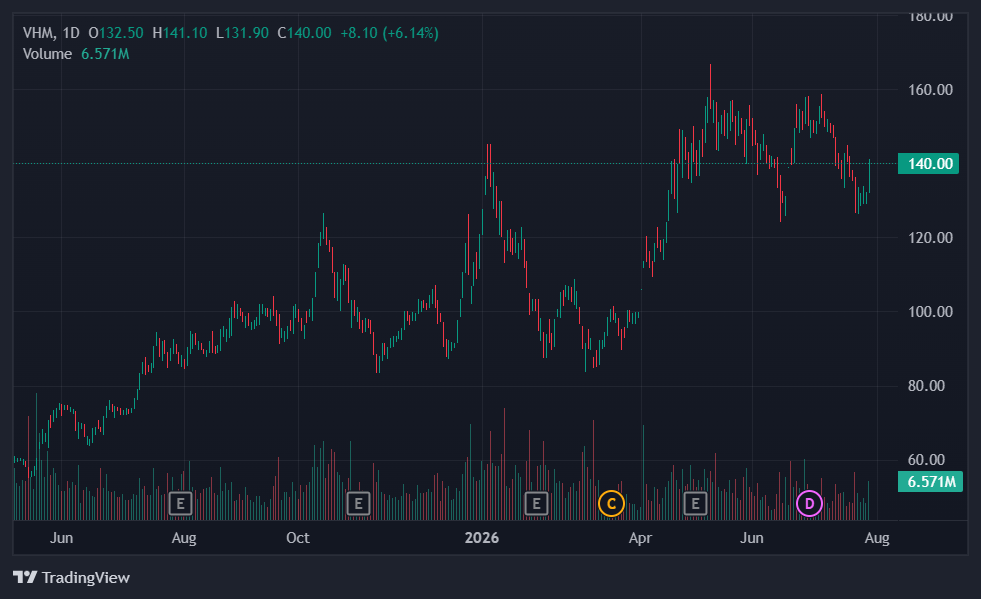Click the 2026 year label on the time axis
The width and height of the screenshot is (981, 599).
click(482, 538)
